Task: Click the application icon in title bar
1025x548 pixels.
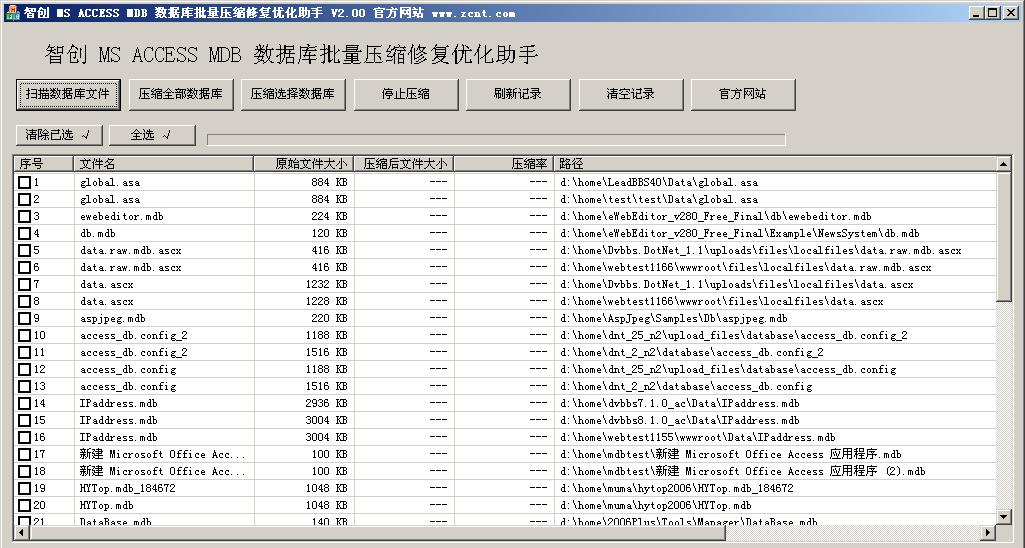Action: [x=12, y=12]
